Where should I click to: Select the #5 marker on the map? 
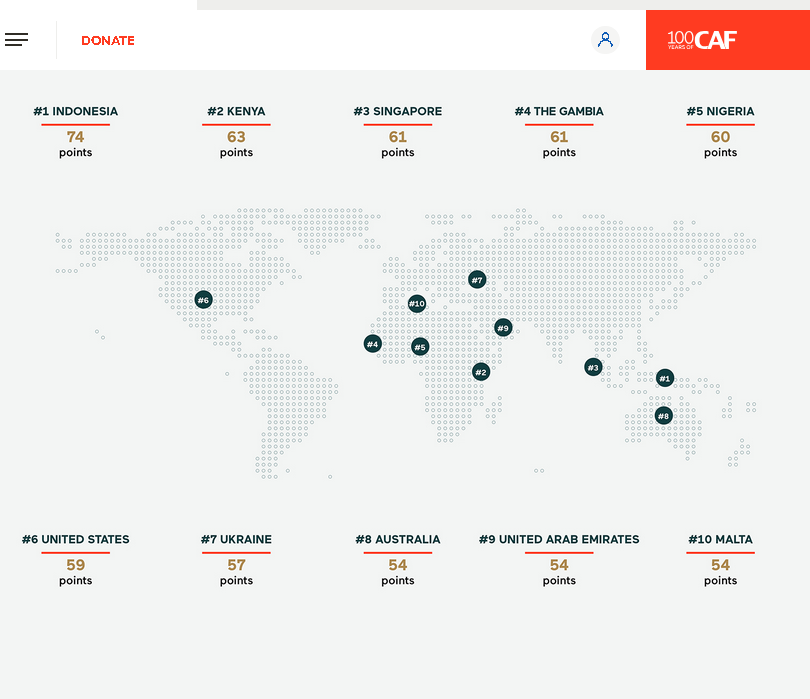420,347
